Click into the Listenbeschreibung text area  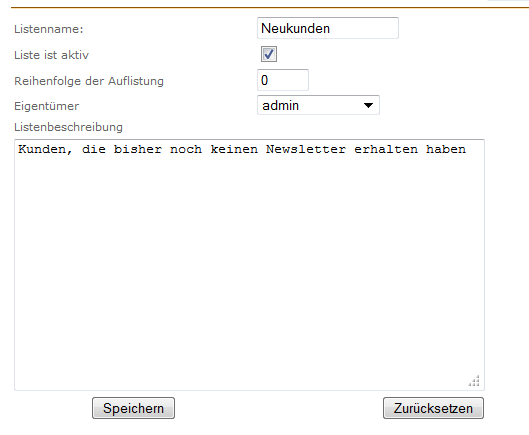pos(249,265)
